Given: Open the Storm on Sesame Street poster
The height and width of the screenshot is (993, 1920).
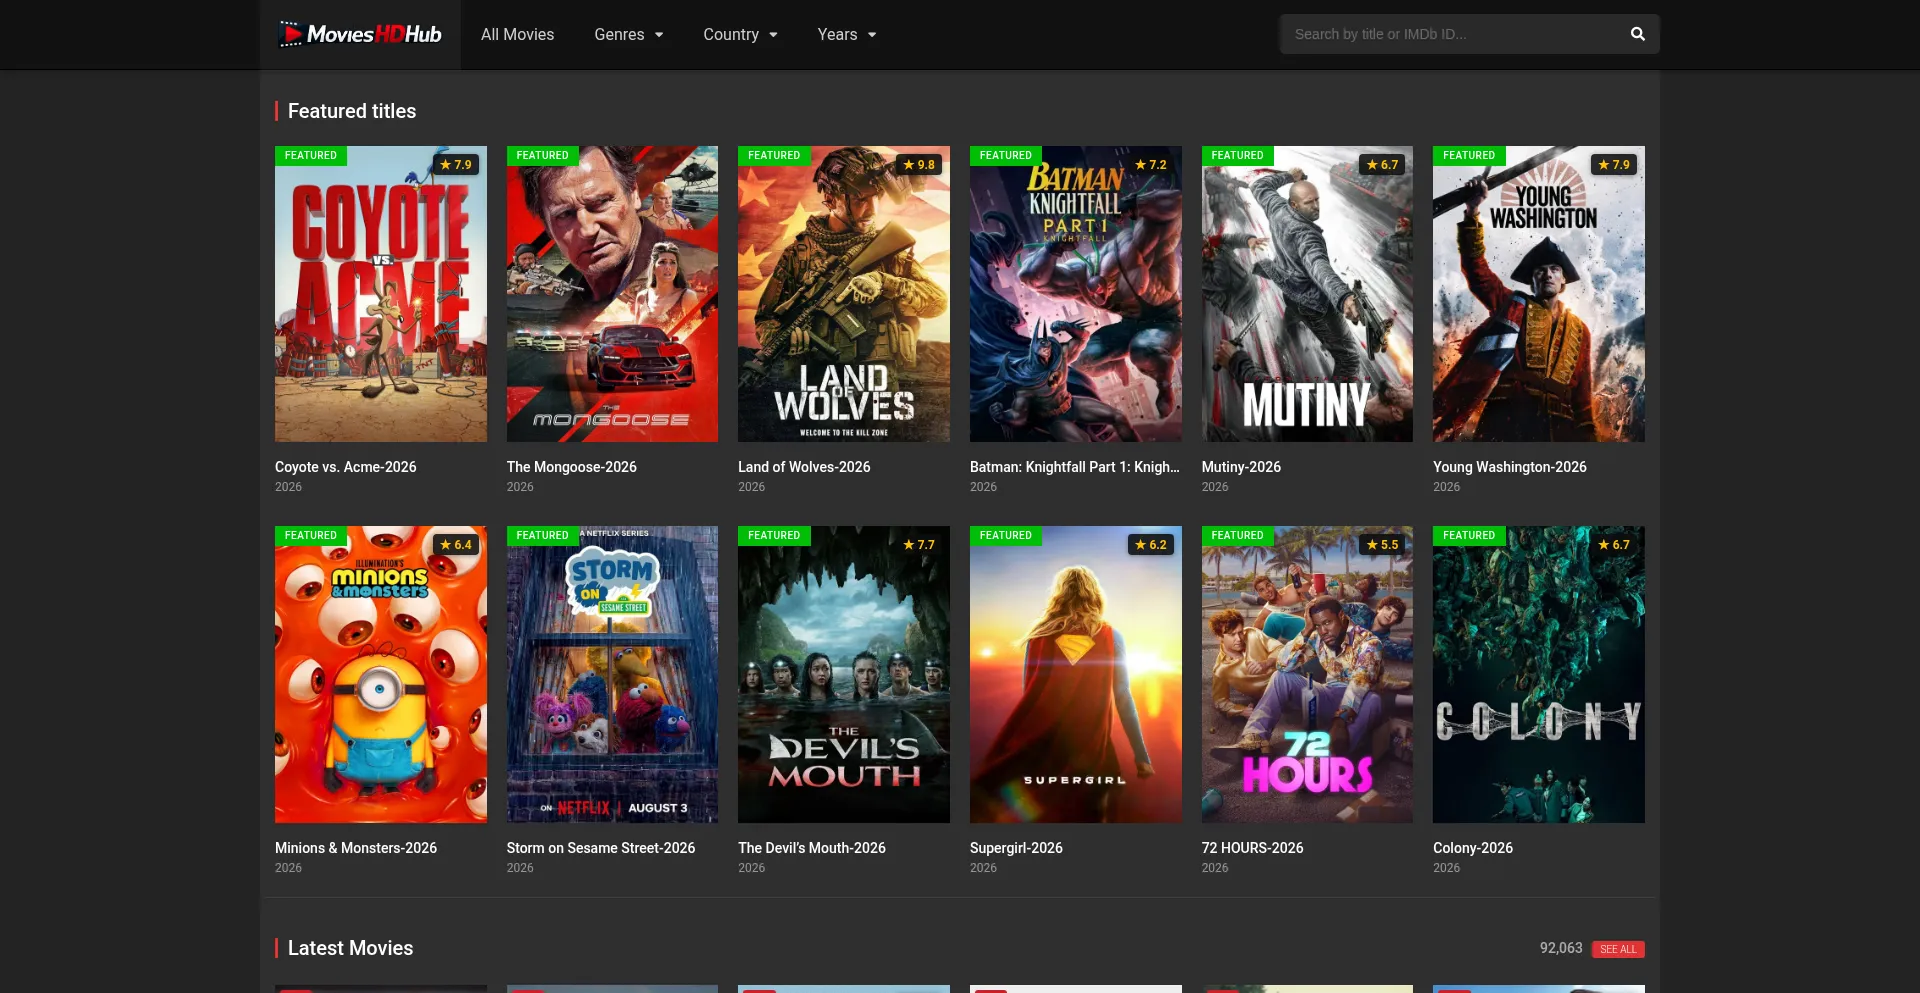Looking at the screenshot, I should (612, 675).
